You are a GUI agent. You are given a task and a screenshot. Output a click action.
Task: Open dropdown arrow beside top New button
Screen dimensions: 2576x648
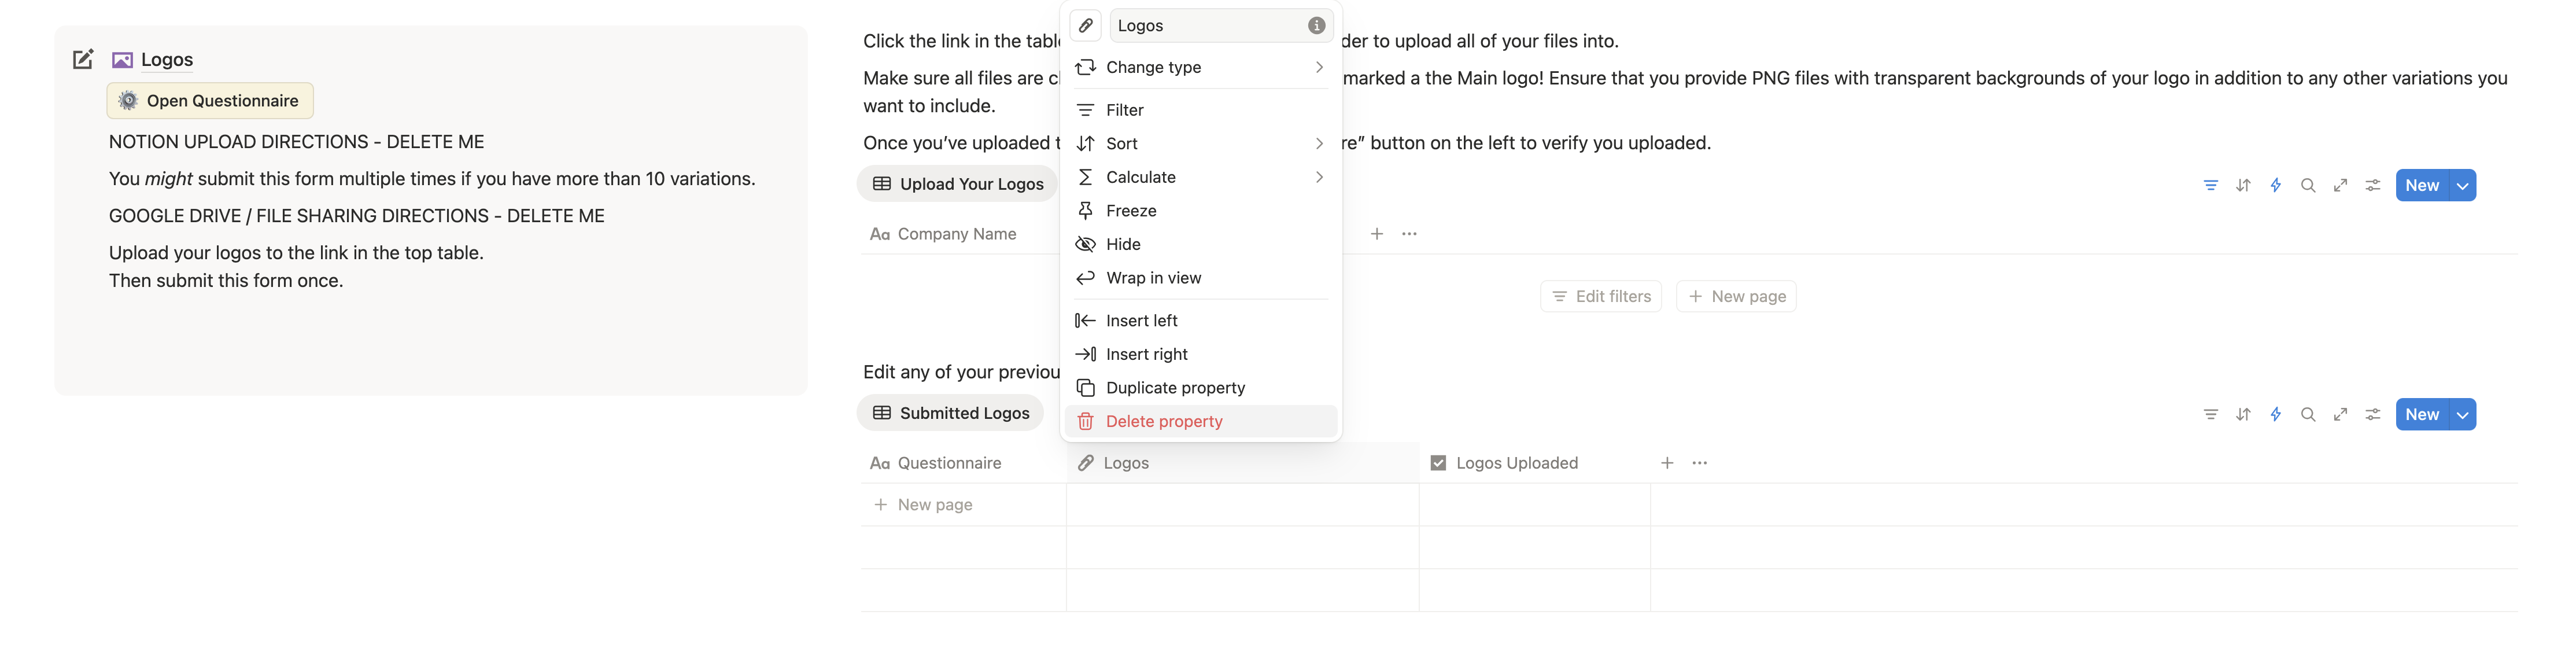(2462, 186)
